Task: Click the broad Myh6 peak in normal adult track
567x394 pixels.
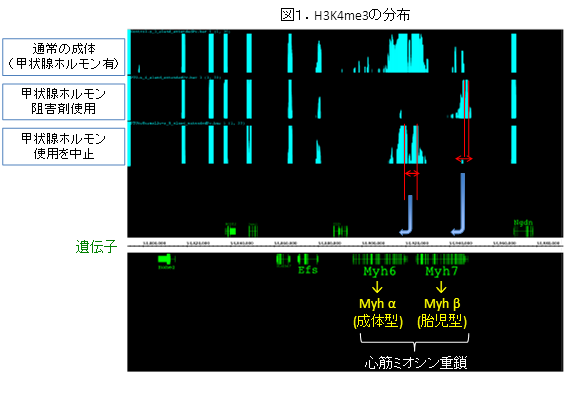Action: pyautogui.click(x=406, y=53)
